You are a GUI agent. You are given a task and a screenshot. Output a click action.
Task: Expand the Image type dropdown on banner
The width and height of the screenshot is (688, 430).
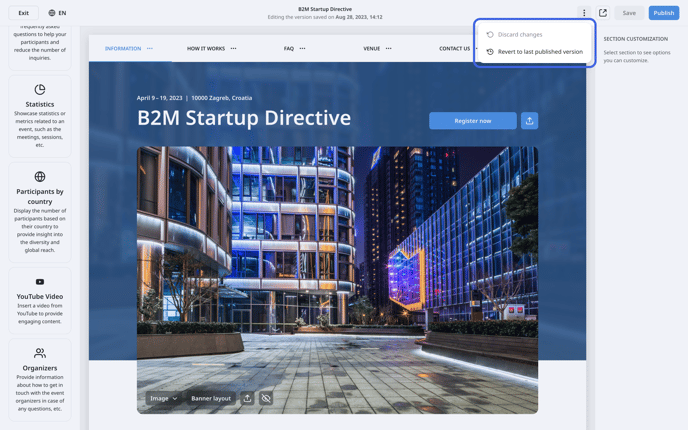[x=163, y=398]
